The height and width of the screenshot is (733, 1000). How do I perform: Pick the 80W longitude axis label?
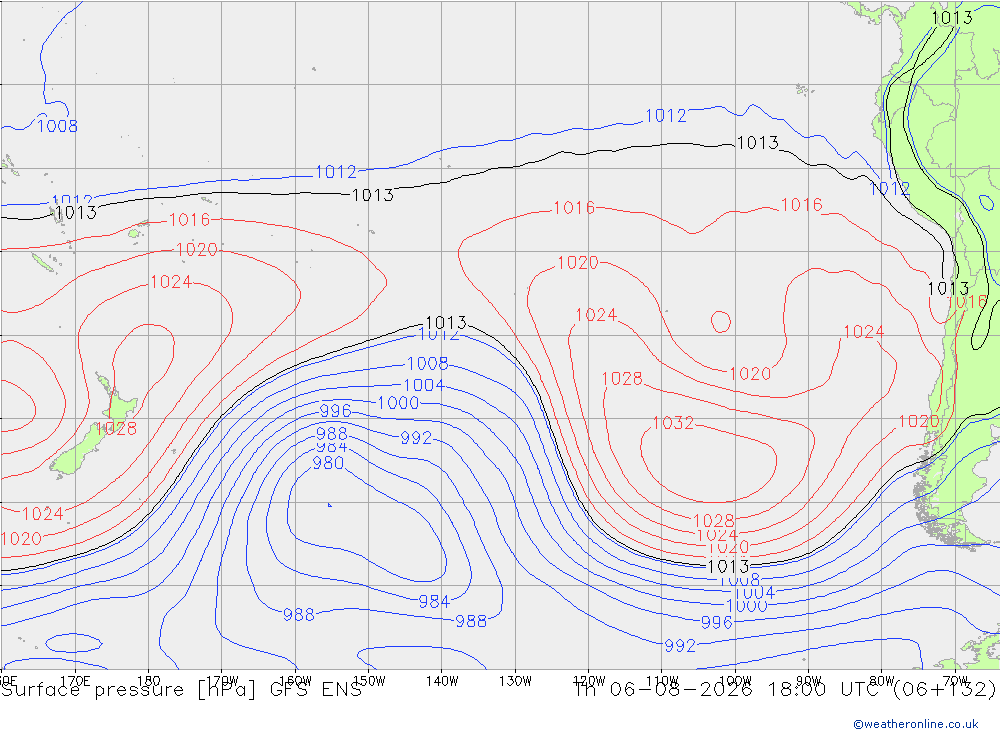[x=882, y=681]
